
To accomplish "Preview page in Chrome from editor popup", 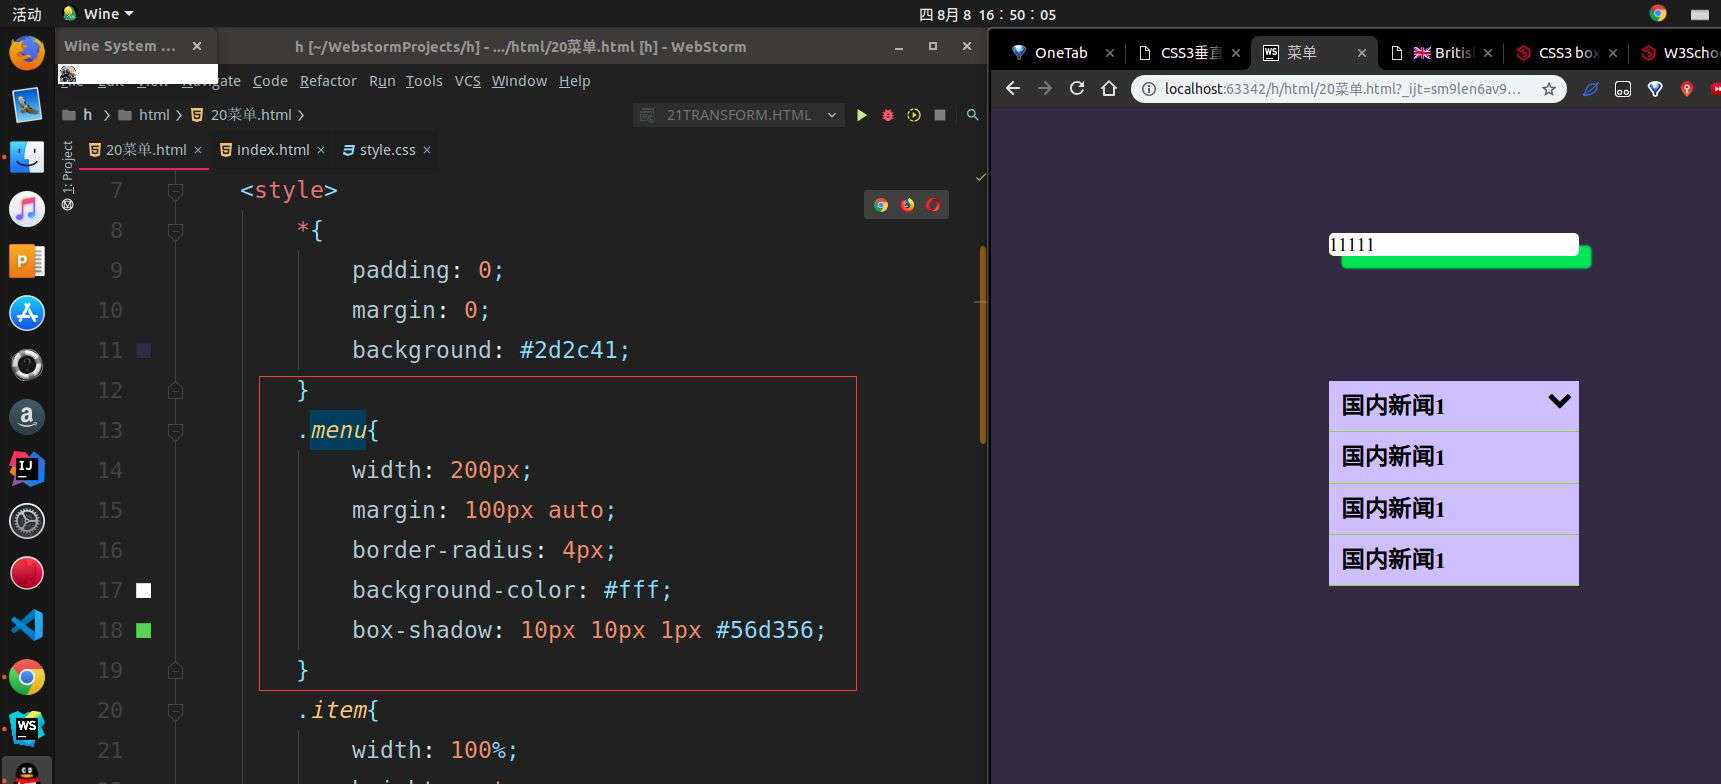I will (x=881, y=205).
